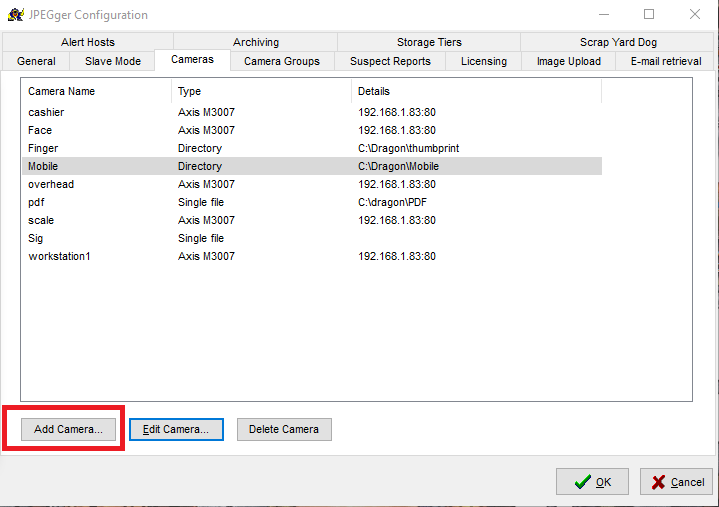Image resolution: width=719 pixels, height=507 pixels.
Task: Switch to the General tab
Action: (x=36, y=61)
